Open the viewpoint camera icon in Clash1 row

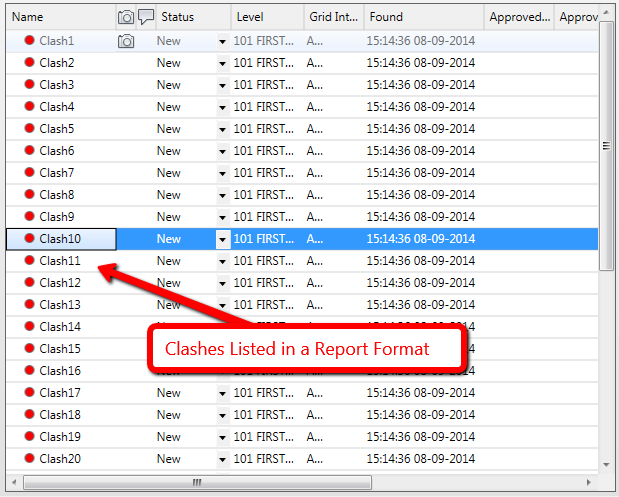126,41
